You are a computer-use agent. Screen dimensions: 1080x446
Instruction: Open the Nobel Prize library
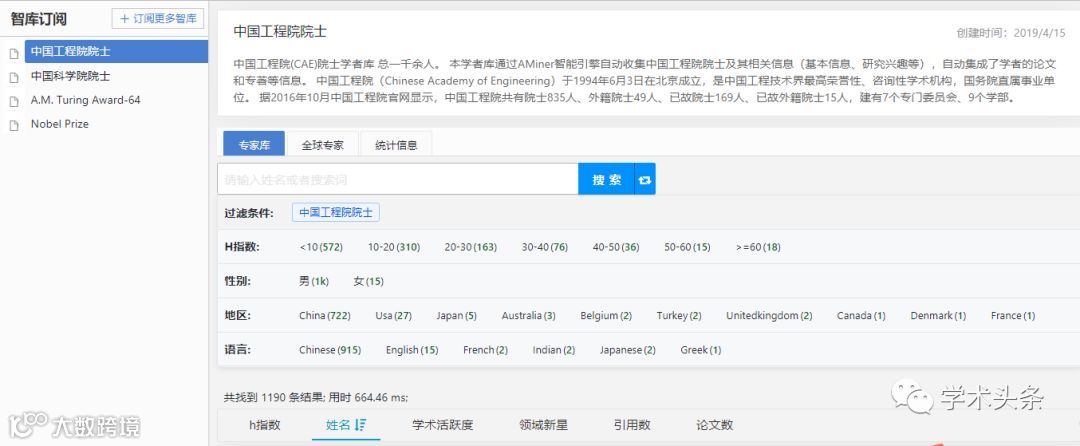[60, 124]
